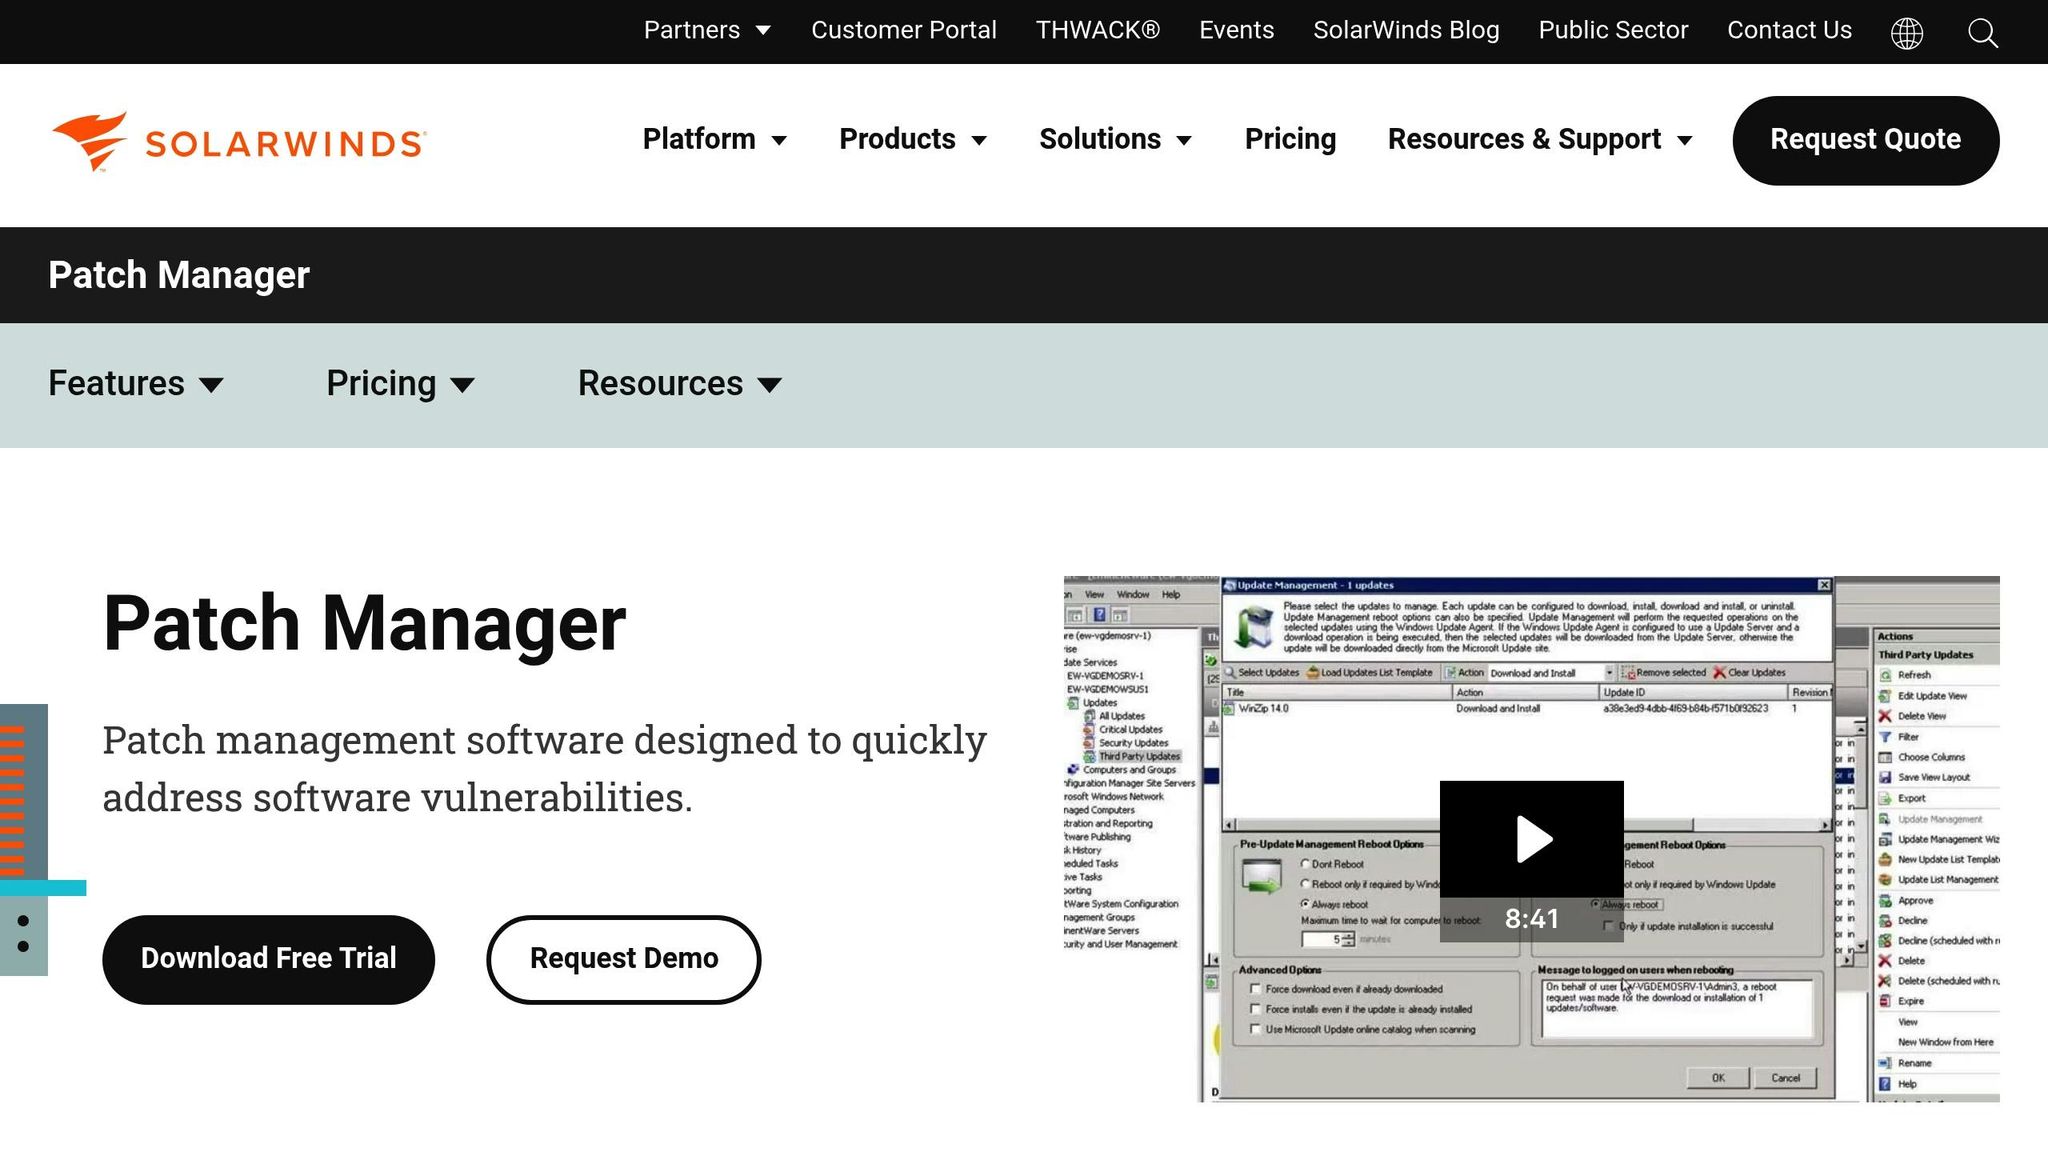Check Use Microsoft Update online catalog when scanning
2048x1152 pixels.
(1256, 1028)
